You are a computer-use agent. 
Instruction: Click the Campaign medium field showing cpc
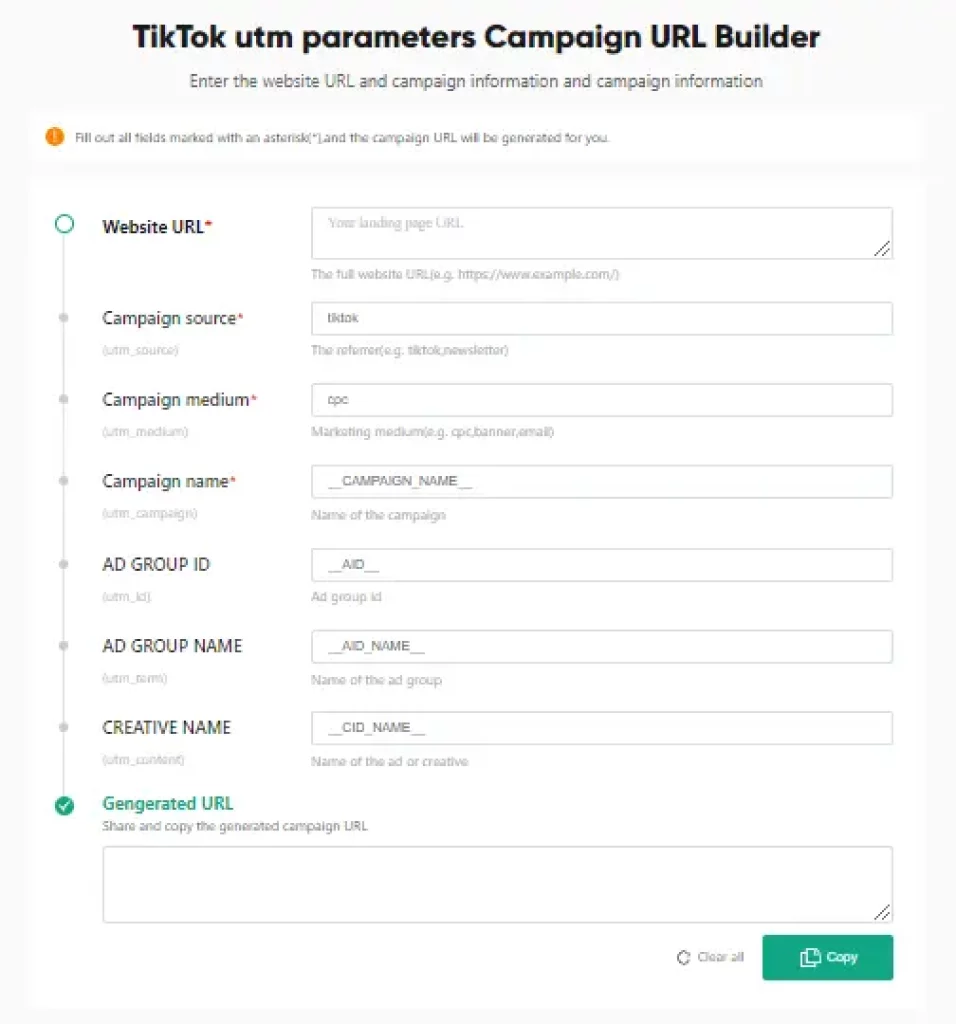click(600, 400)
